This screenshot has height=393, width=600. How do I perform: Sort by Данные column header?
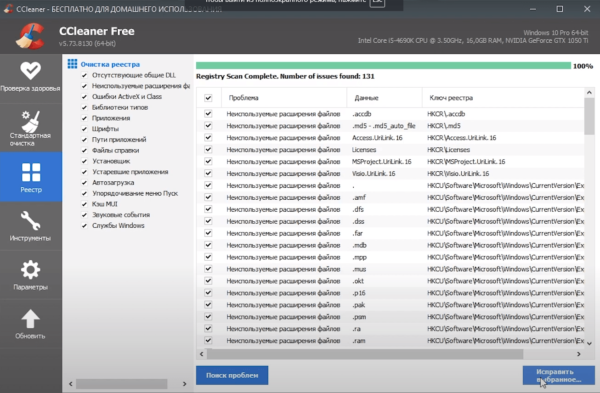pyautogui.click(x=384, y=98)
